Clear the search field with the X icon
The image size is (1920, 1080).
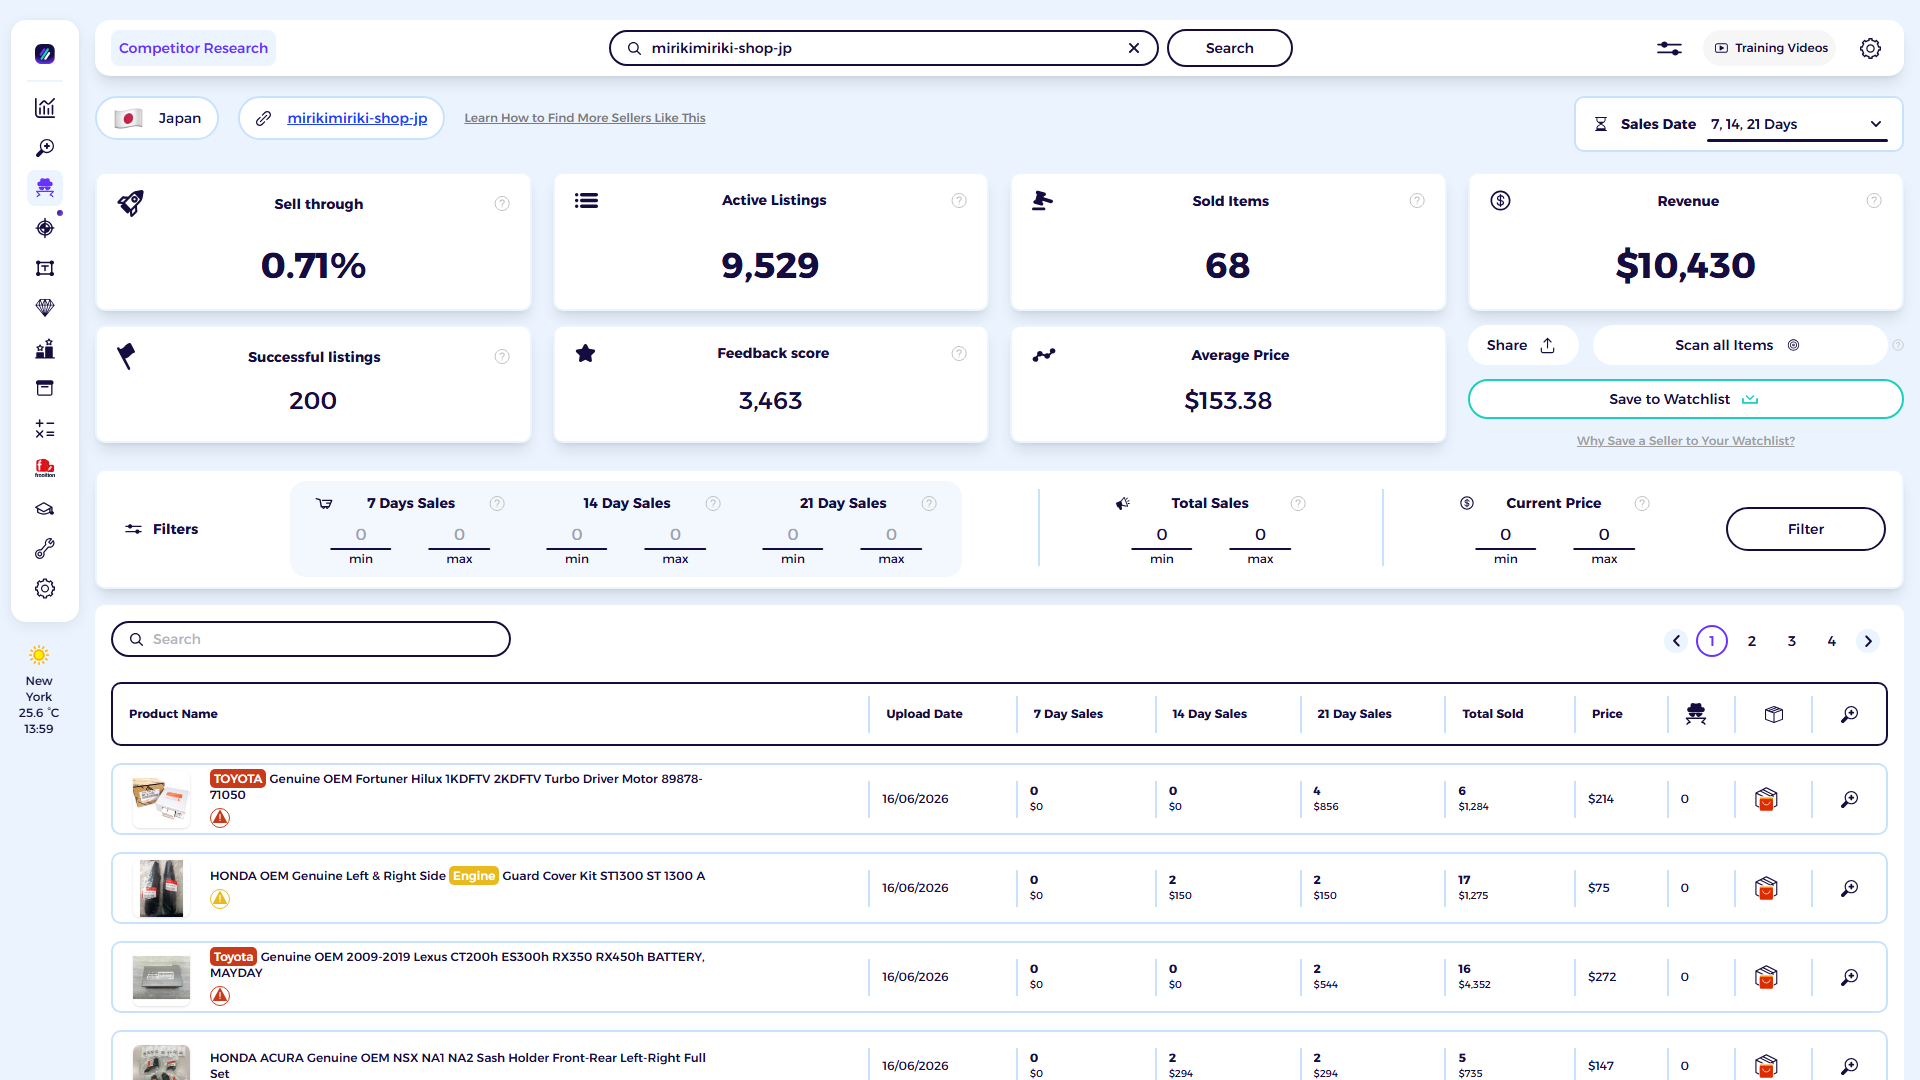click(1134, 48)
